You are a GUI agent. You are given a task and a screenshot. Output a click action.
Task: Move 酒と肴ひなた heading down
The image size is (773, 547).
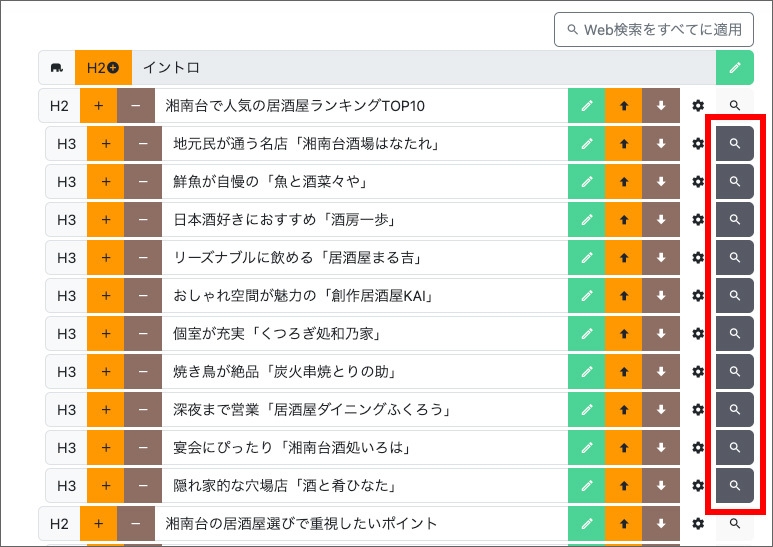[x=660, y=486]
